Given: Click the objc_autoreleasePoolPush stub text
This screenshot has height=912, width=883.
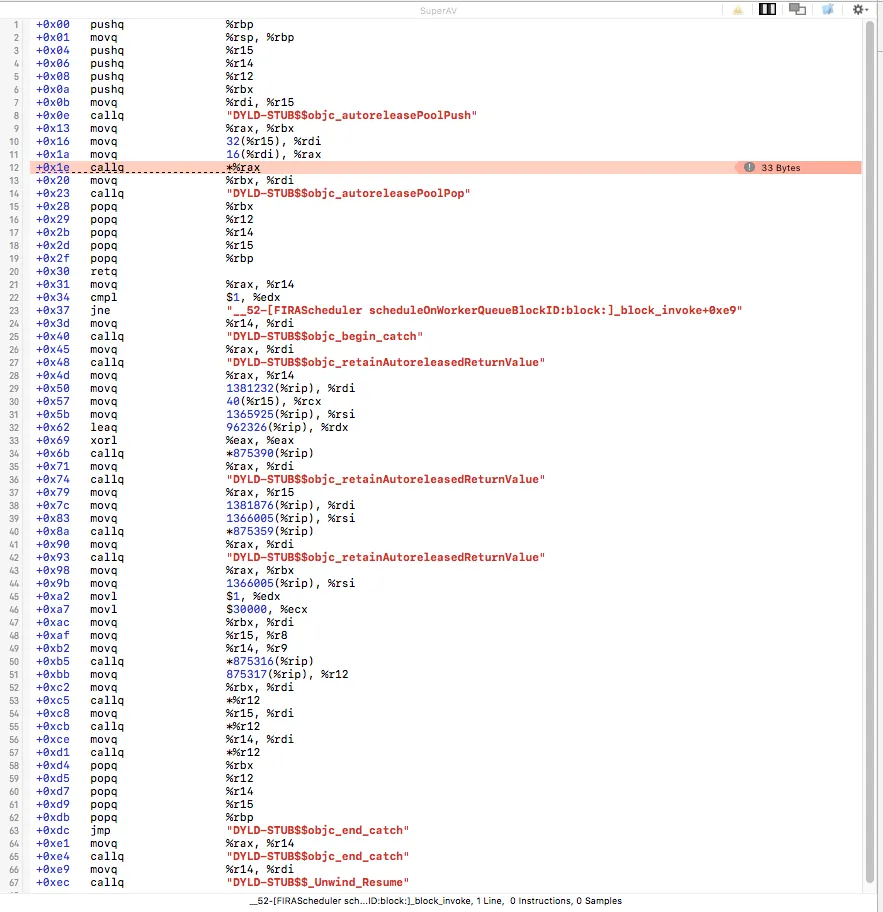Looking at the screenshot, I should coord(351,115).
